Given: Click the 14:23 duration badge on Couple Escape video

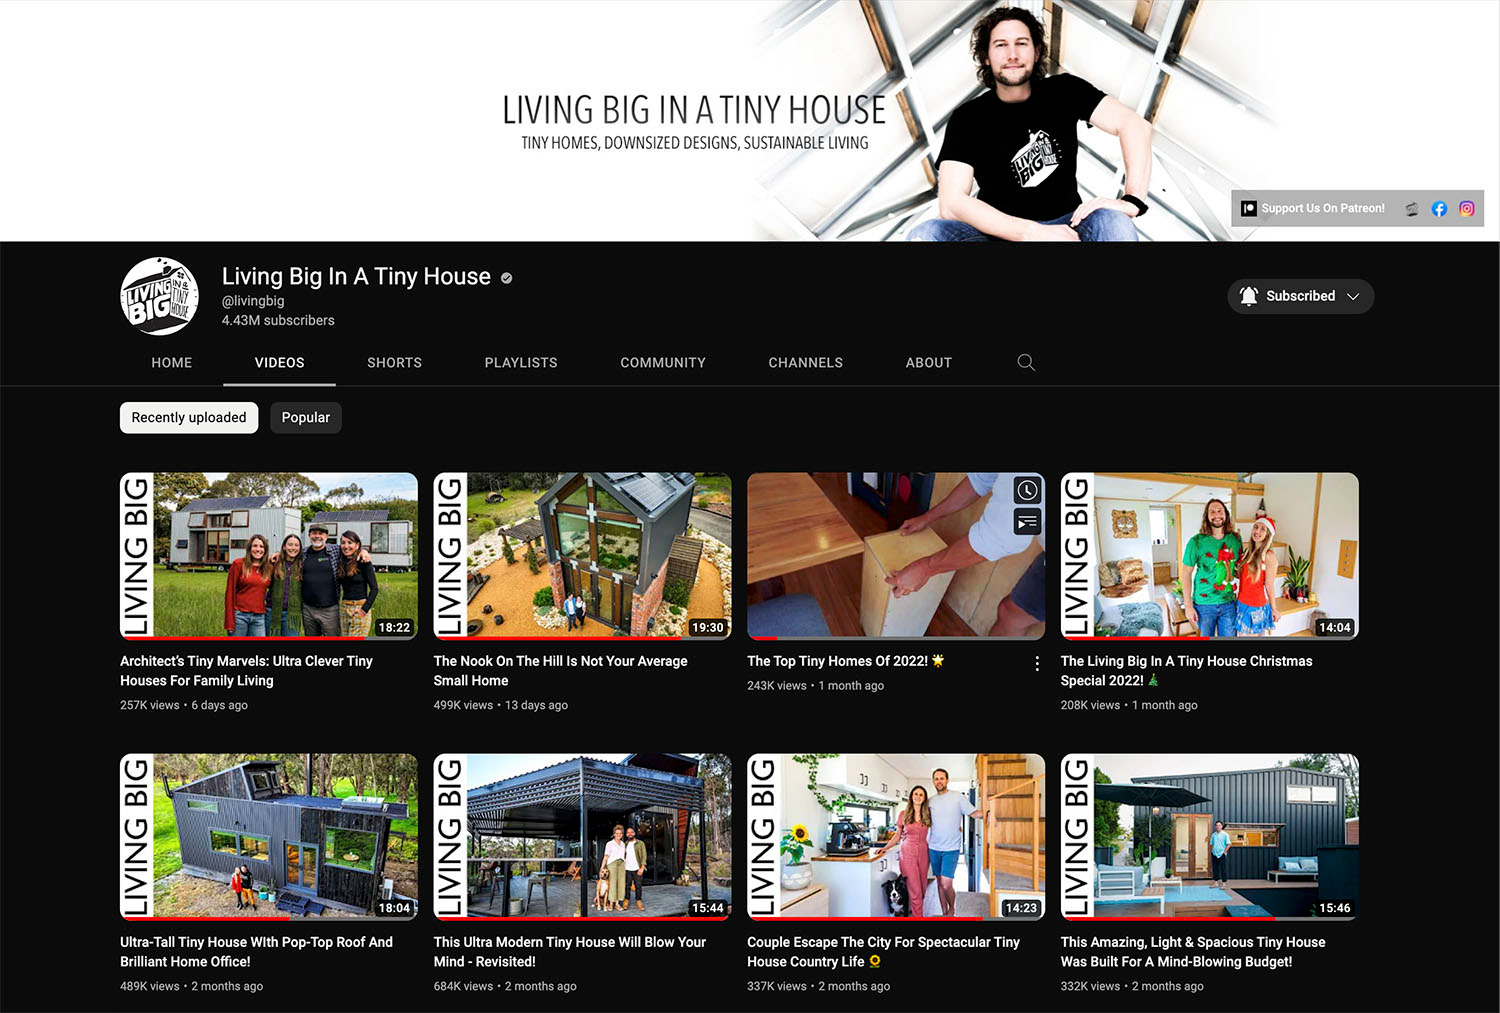Looking at the screenshot, I should [1021, 908].
